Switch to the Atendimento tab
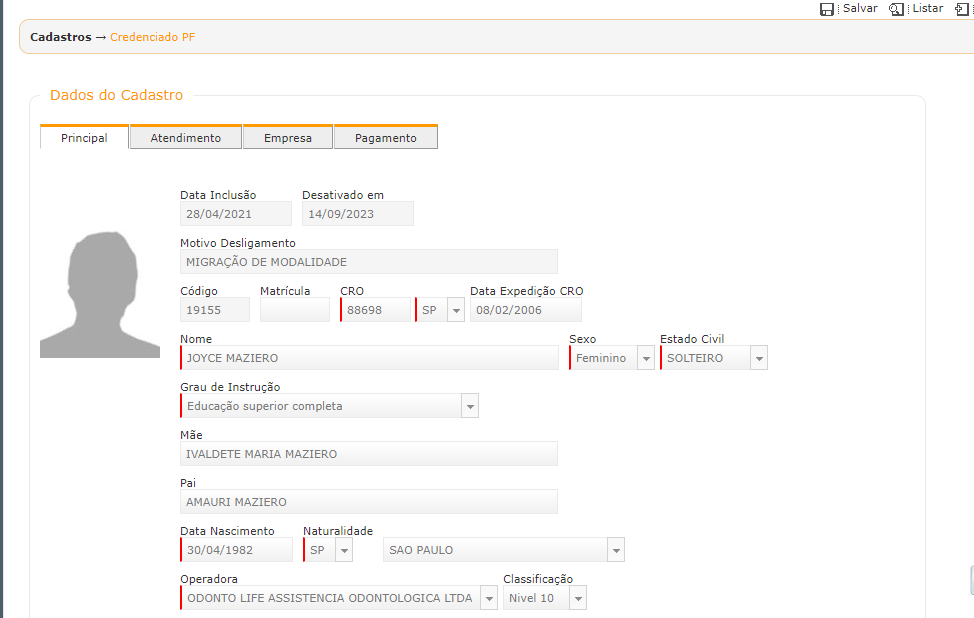Viewport: 974px width, 618px height. (186, 138)
